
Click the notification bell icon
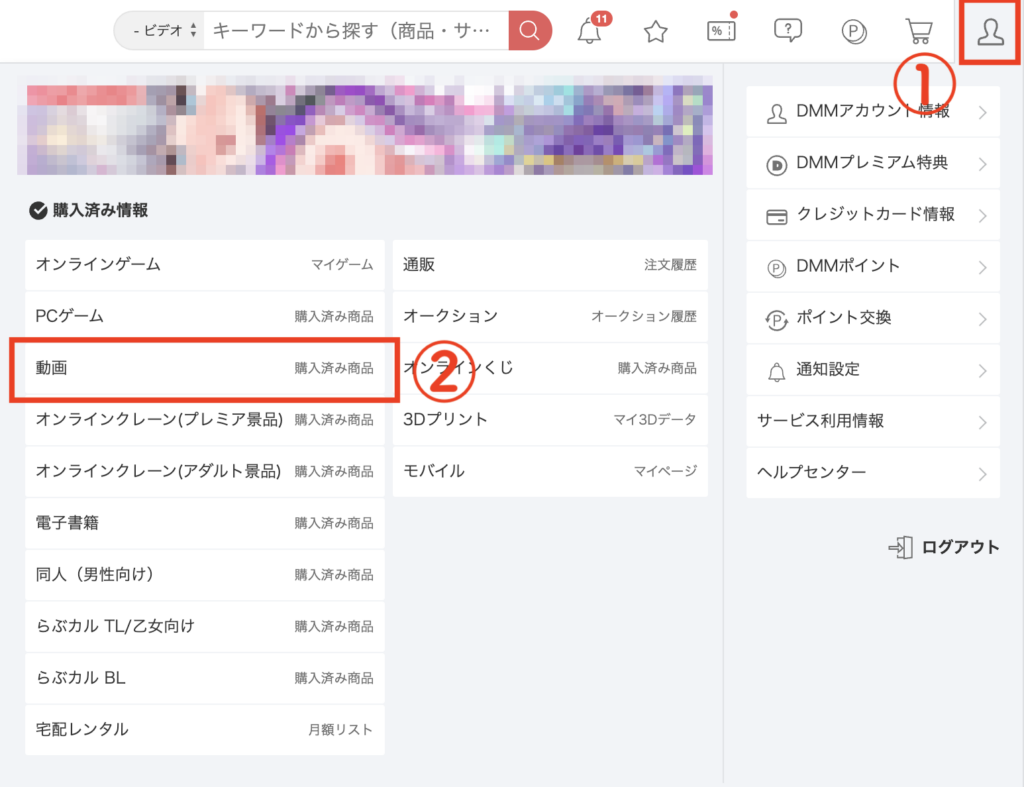tap(591, 31)
